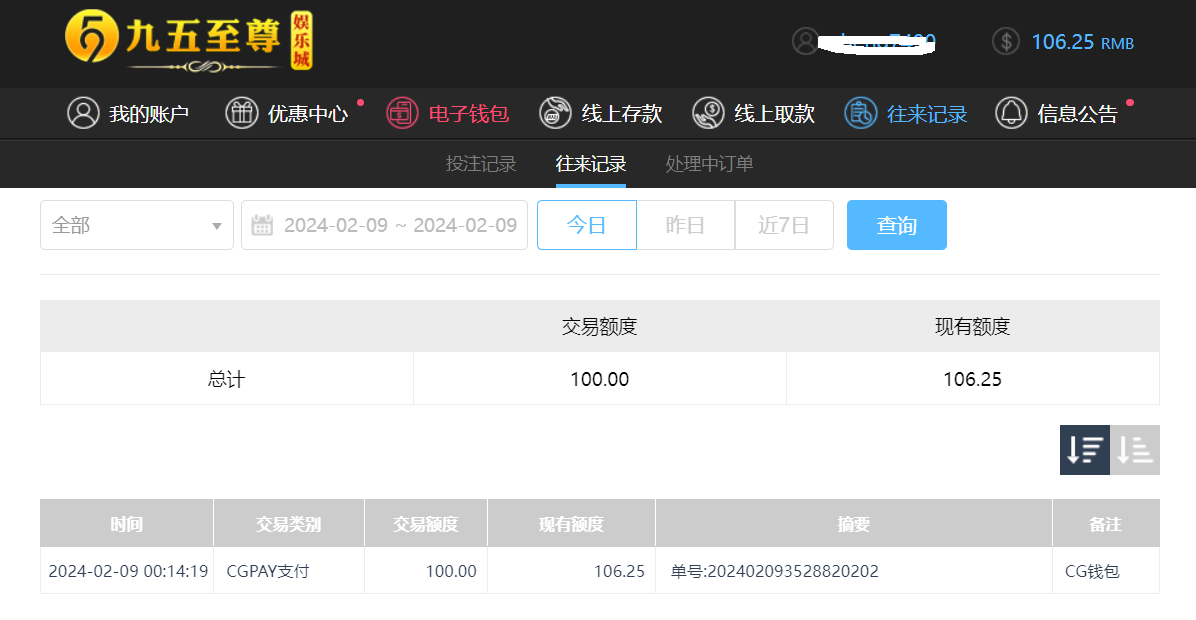Click the date range input field

384,225
